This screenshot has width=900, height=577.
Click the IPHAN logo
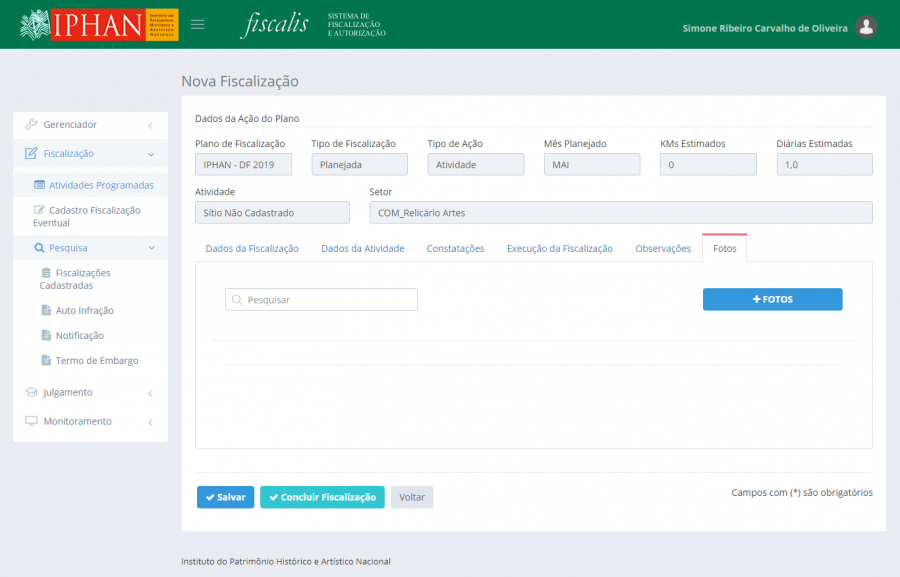pyautogui.click(x=98, y=25)
